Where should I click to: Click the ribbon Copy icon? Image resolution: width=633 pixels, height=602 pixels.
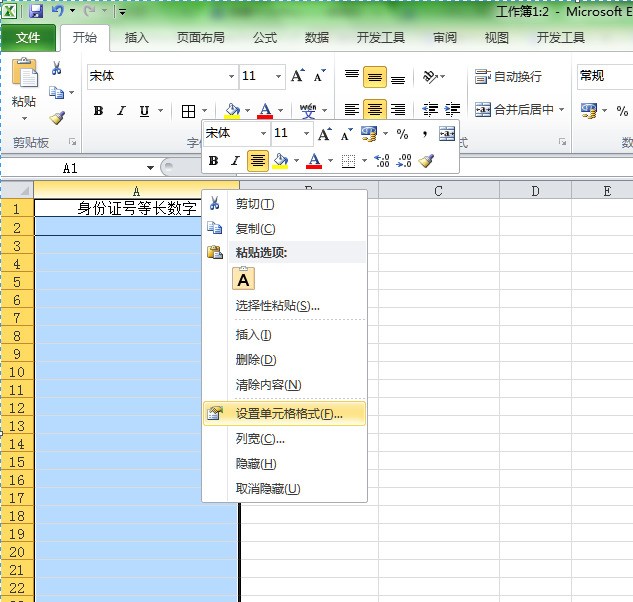point(57,92)
